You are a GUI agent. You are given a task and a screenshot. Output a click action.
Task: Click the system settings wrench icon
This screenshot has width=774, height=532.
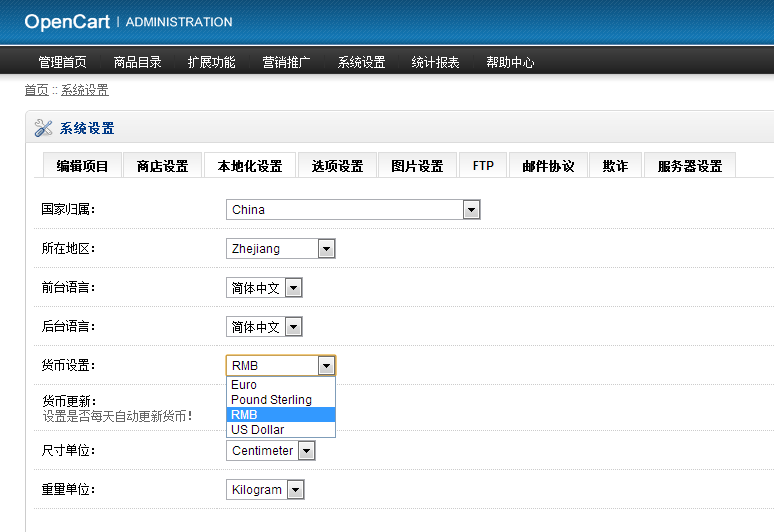[43, 128]
